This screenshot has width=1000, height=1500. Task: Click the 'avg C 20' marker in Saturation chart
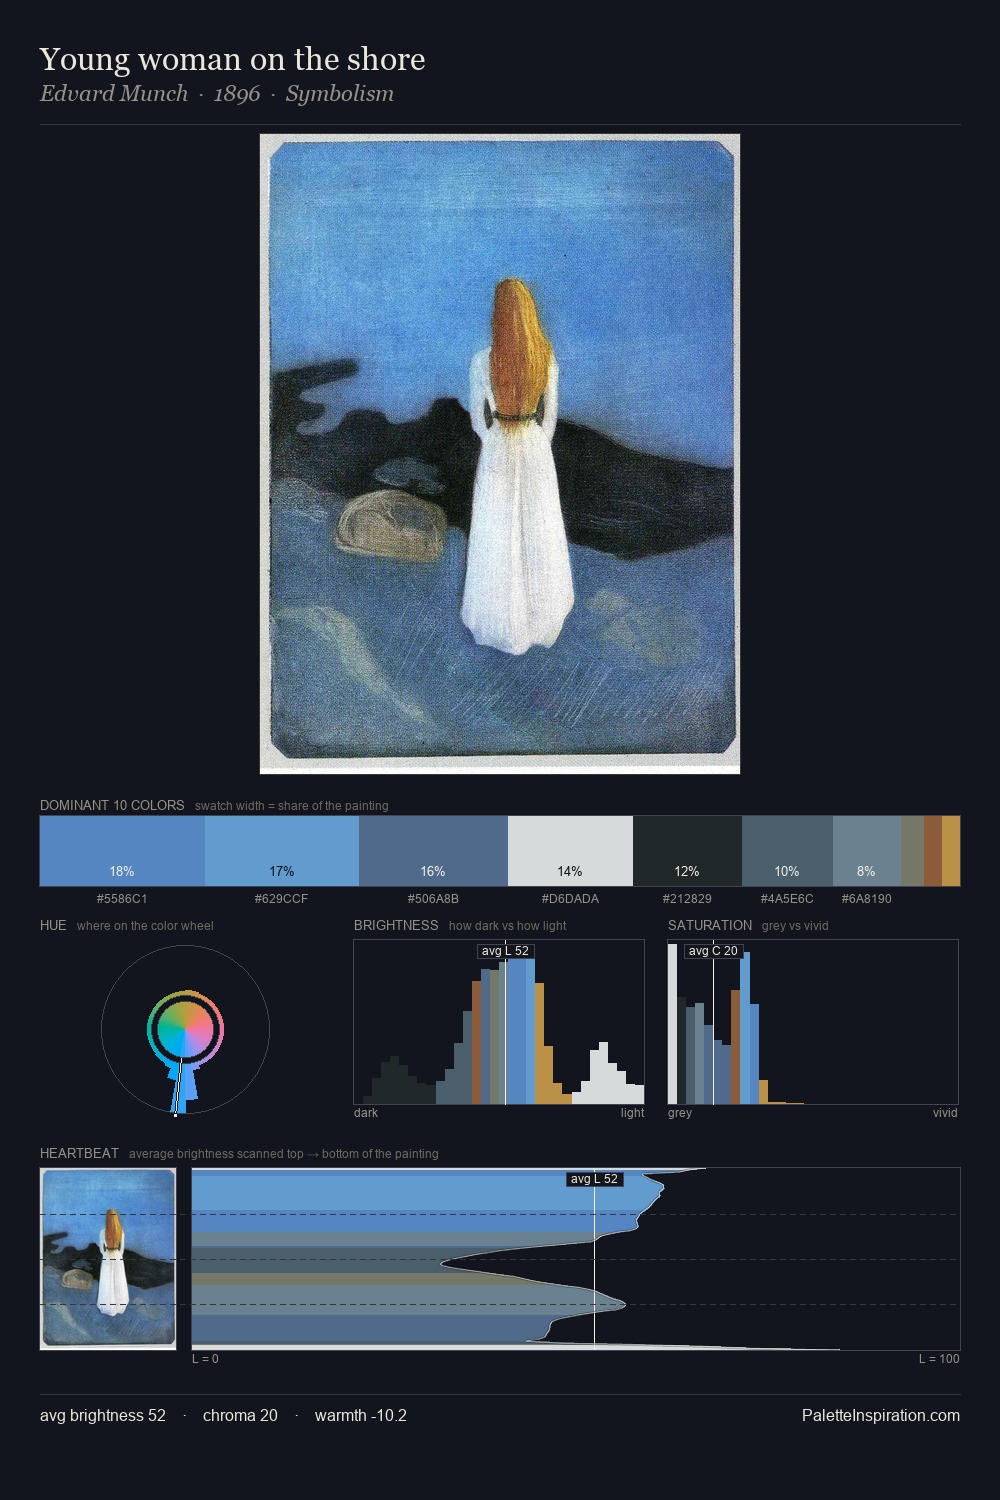[x=713, y=951]
